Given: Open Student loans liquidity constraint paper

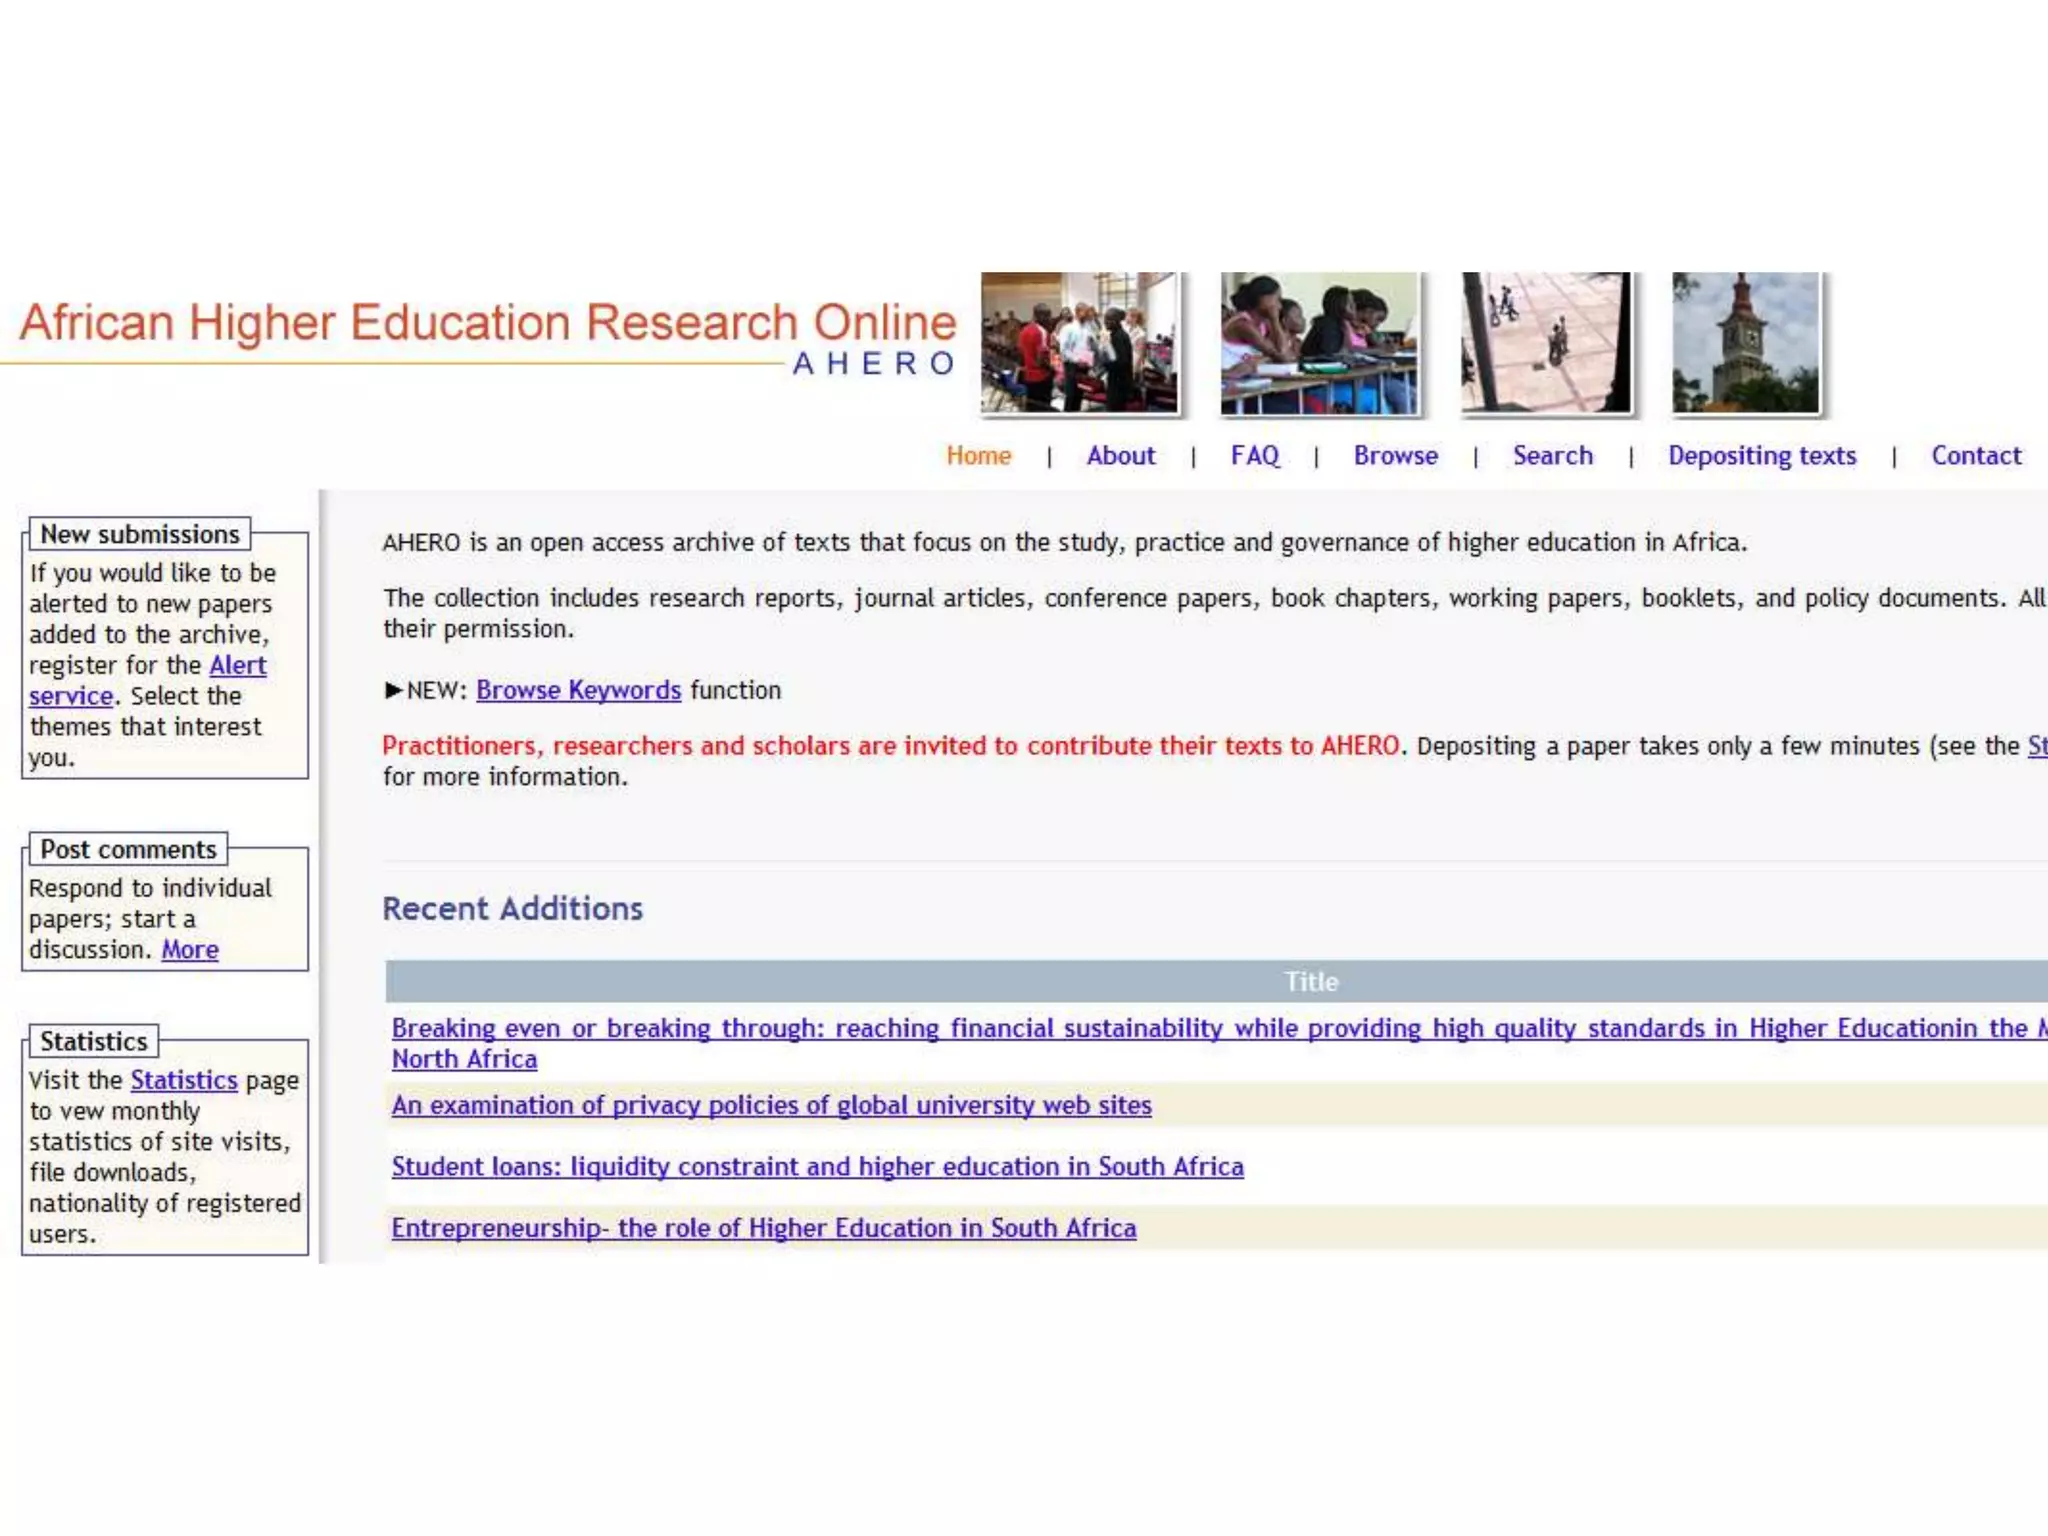Looking at the screenshot, I should pos(817,1166).
